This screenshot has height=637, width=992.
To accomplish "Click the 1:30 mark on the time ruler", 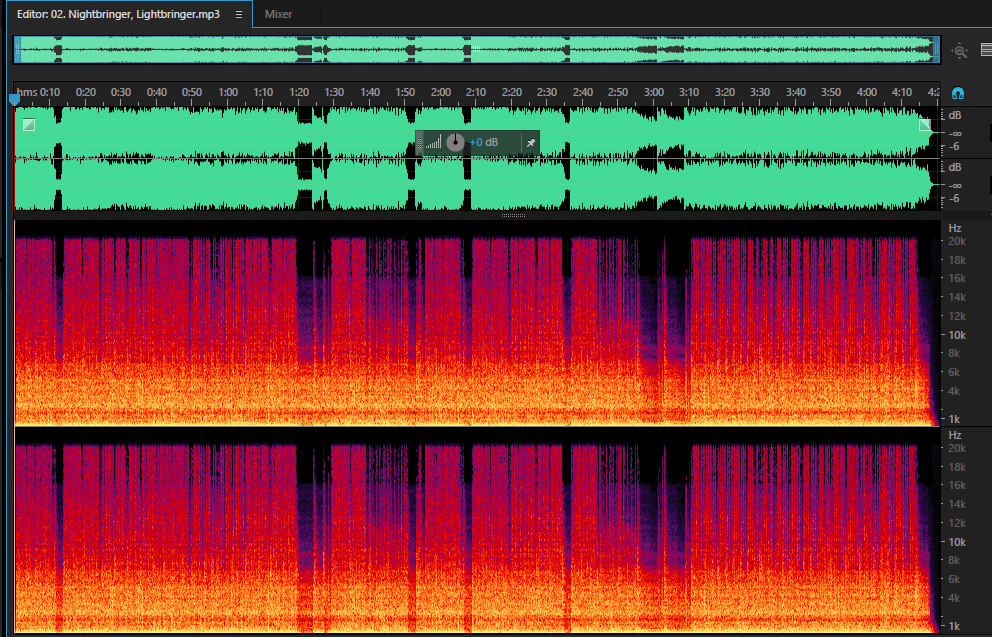I will coord(334,92).
